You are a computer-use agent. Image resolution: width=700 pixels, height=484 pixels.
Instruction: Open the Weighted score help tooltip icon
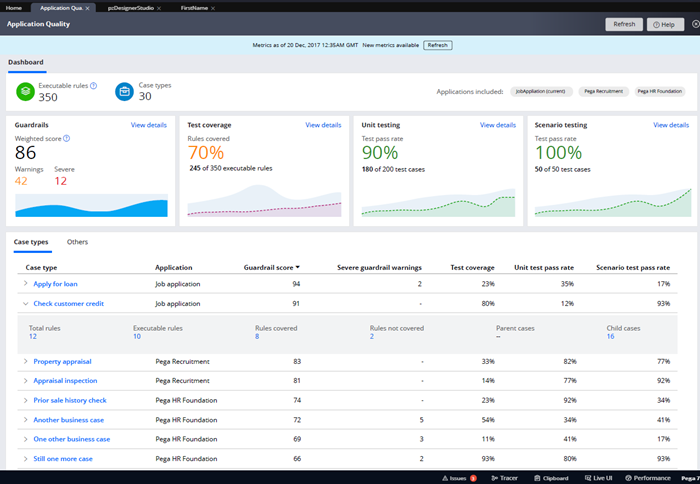pyautogui.click(x=67, y=138)
